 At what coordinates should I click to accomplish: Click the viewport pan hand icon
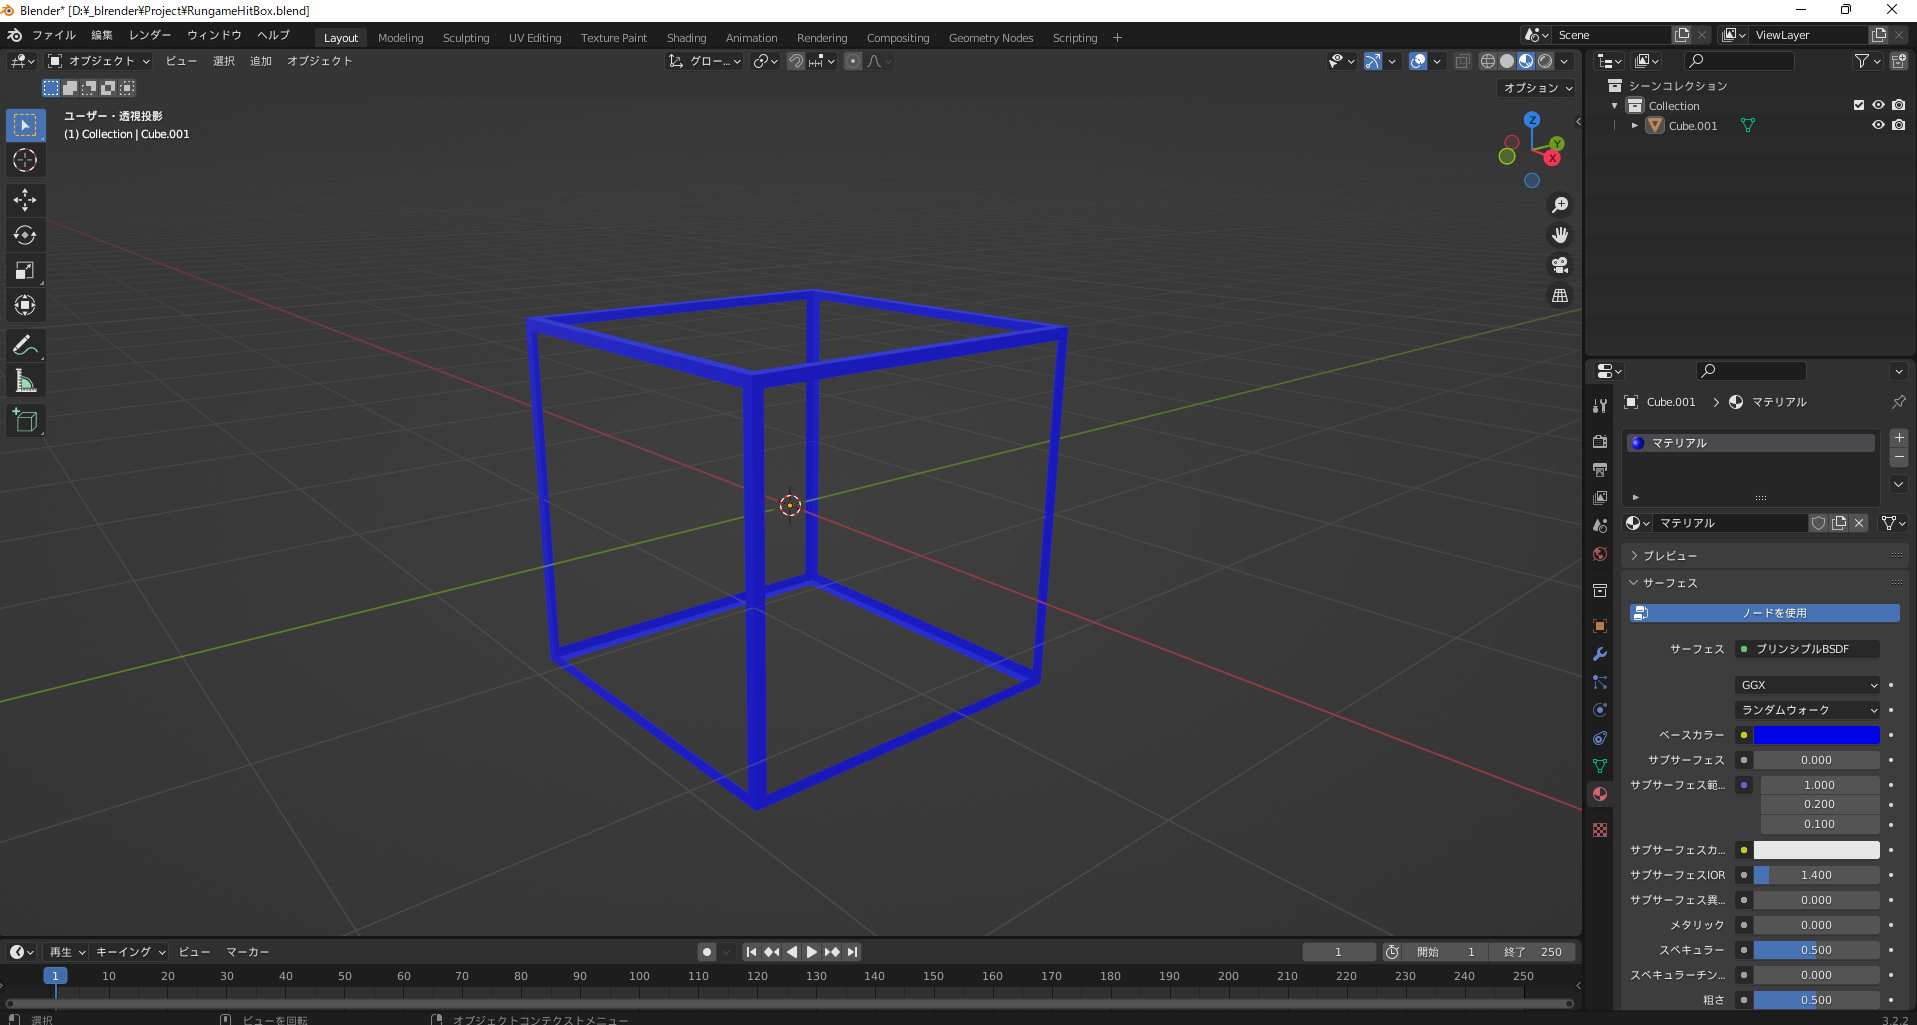pyautogui.click(x=1560, y=235)
